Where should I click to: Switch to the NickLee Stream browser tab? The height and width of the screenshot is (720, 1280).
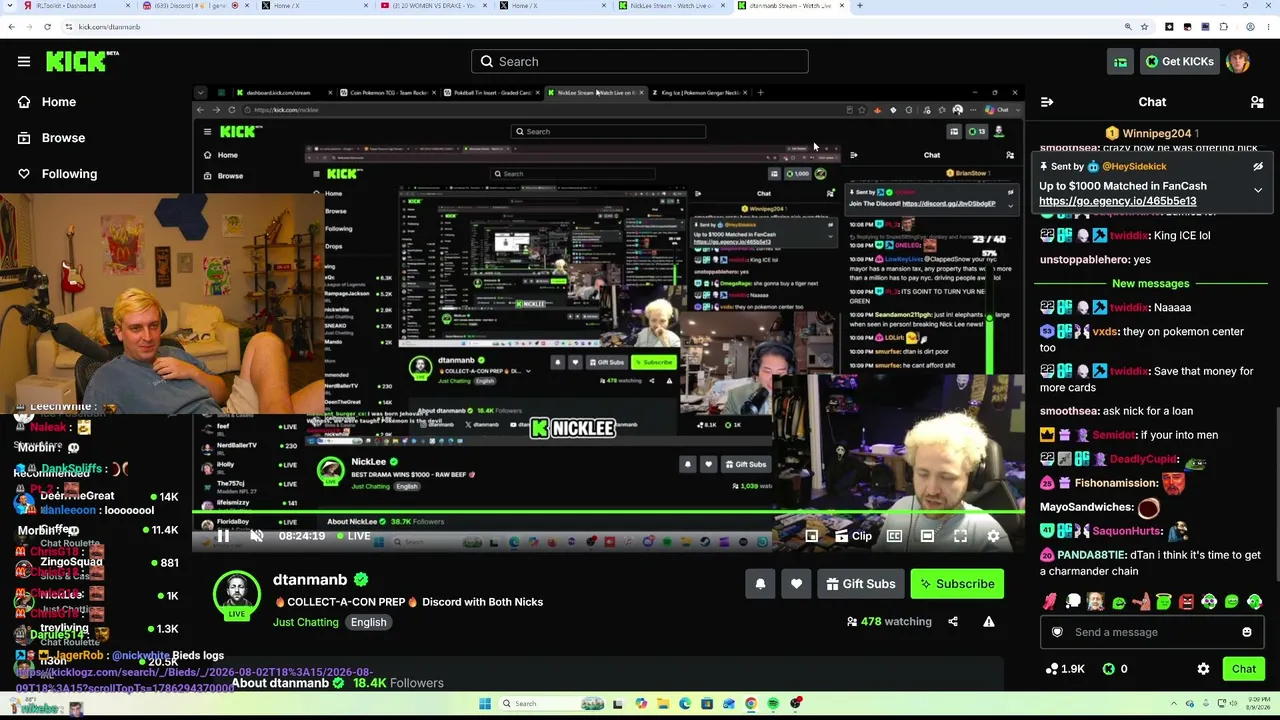[x=670, y=6]
